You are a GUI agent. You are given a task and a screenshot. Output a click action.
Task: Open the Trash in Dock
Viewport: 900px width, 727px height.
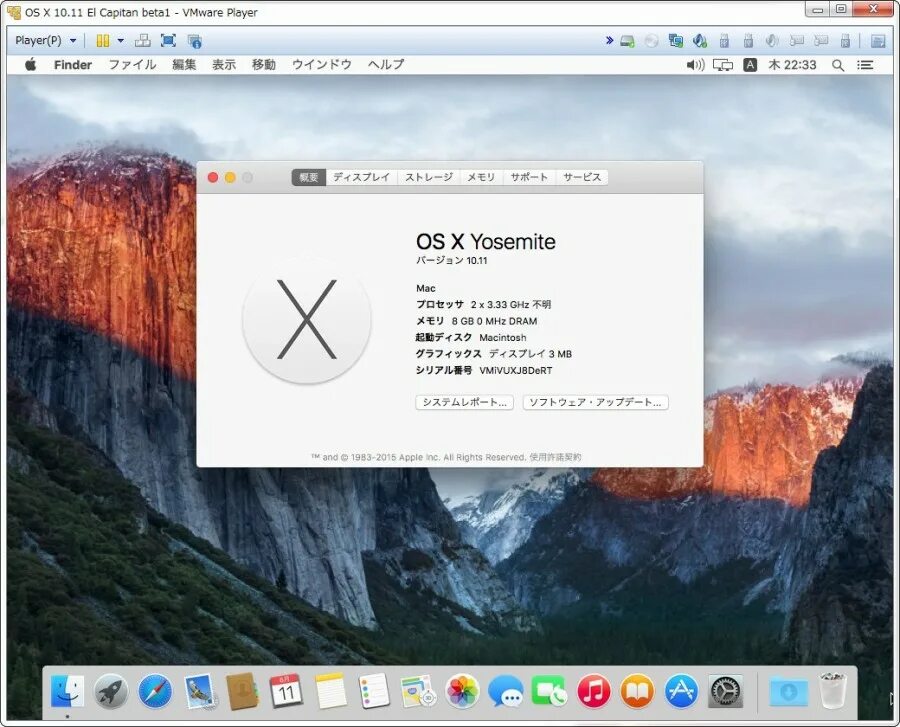[x=832, y=691]
